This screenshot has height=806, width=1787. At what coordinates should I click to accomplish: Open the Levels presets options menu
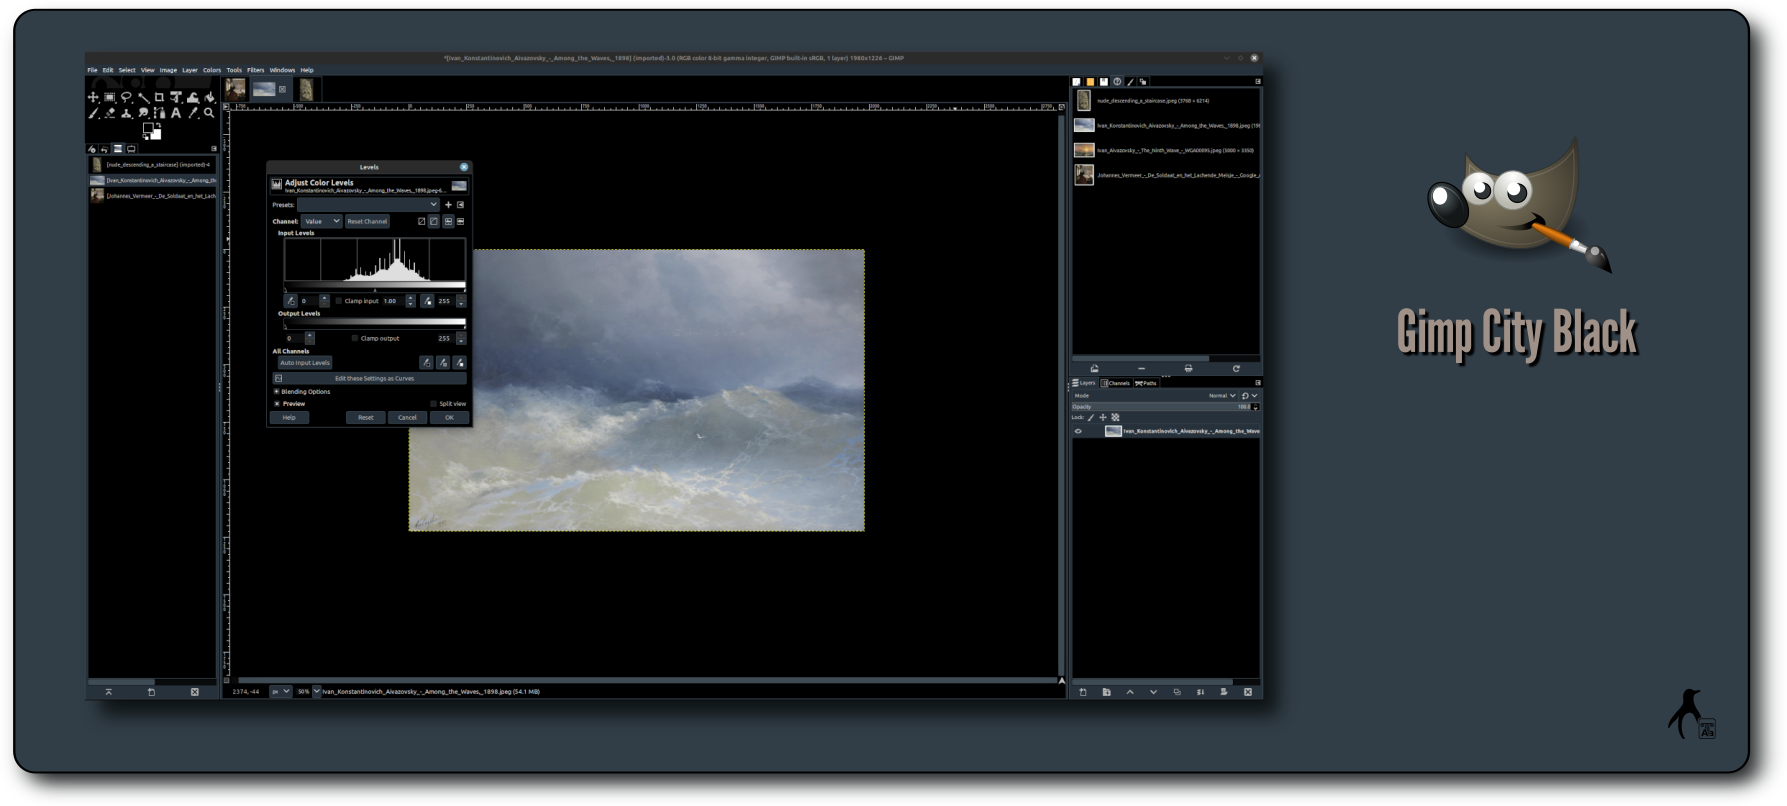point(460,205)
